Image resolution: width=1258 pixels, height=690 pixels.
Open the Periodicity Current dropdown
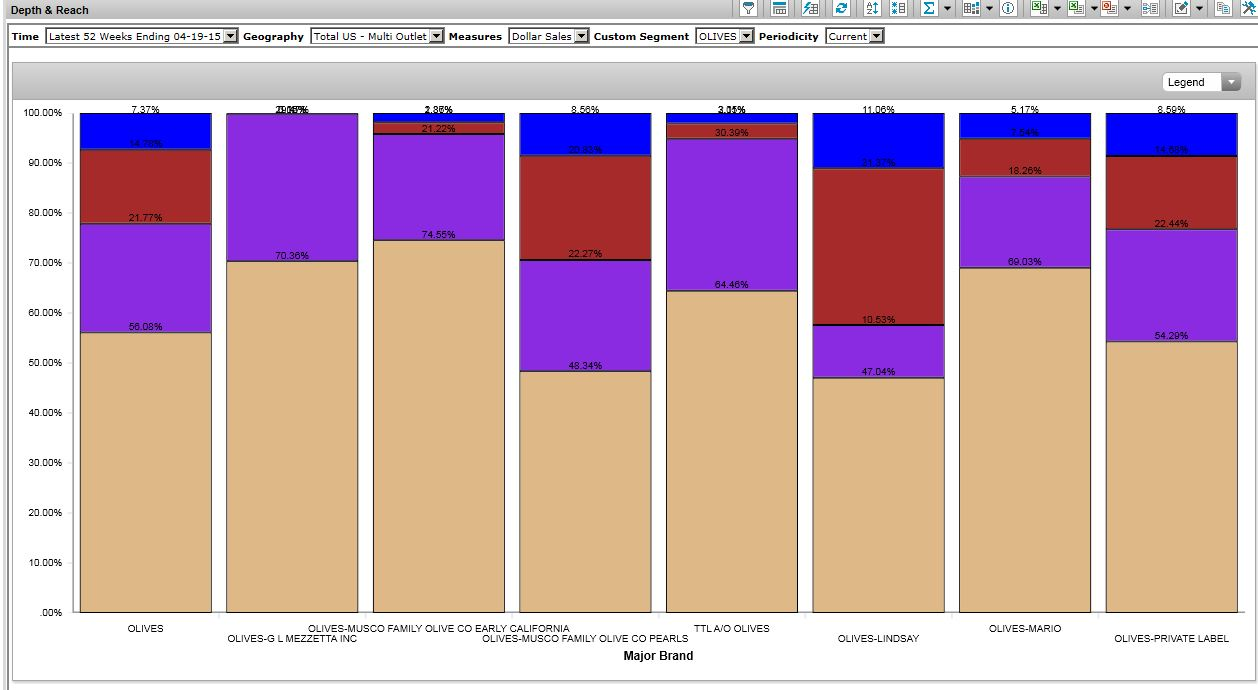click(877, 36)
